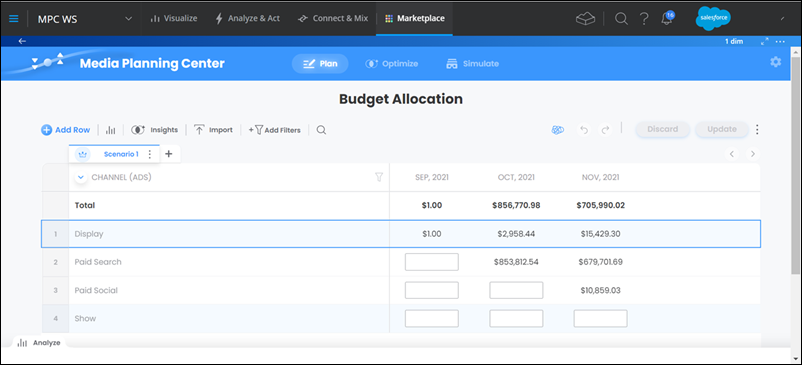
Task: Open the Analyze & Act tab
Action: tap(248, 18)
